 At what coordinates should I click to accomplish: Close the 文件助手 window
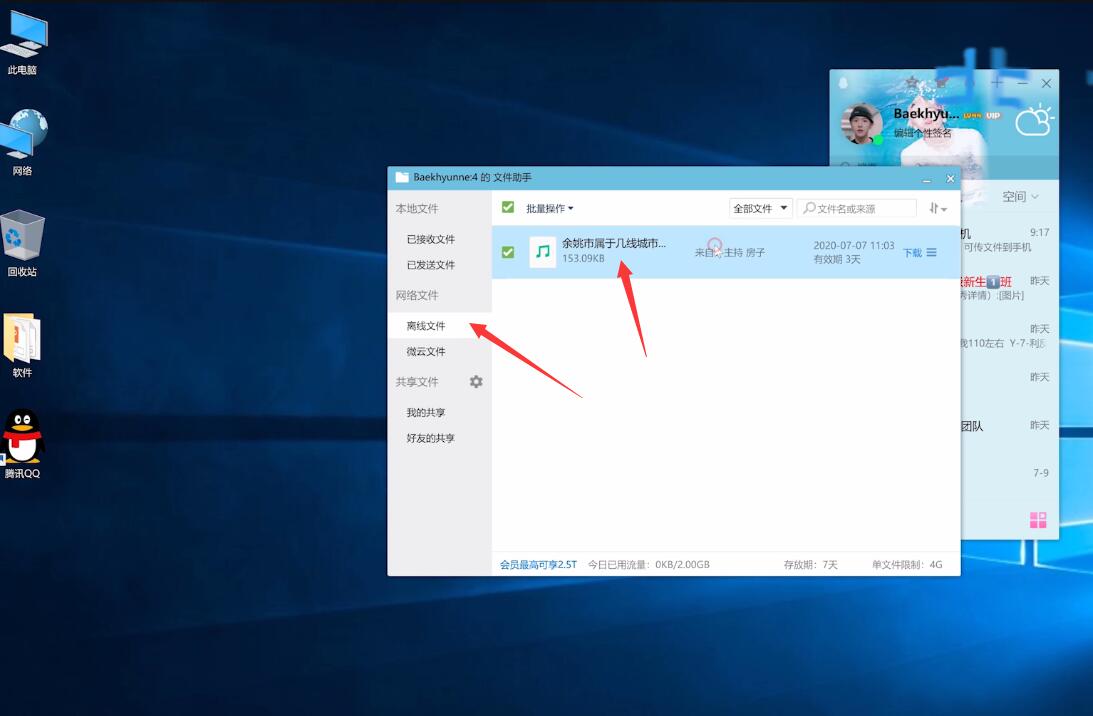coord(950,178)
